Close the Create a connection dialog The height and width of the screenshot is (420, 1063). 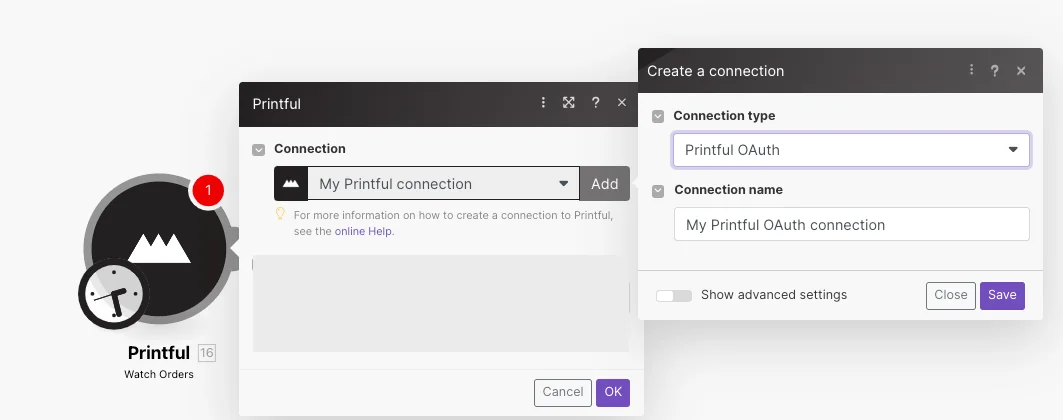[1021, 70]
